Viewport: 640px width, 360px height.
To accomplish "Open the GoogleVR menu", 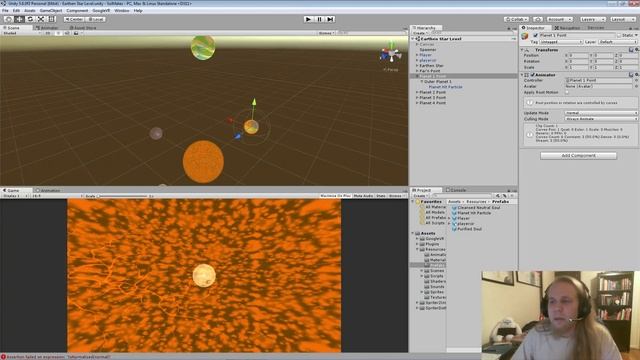I will point(101,11).
